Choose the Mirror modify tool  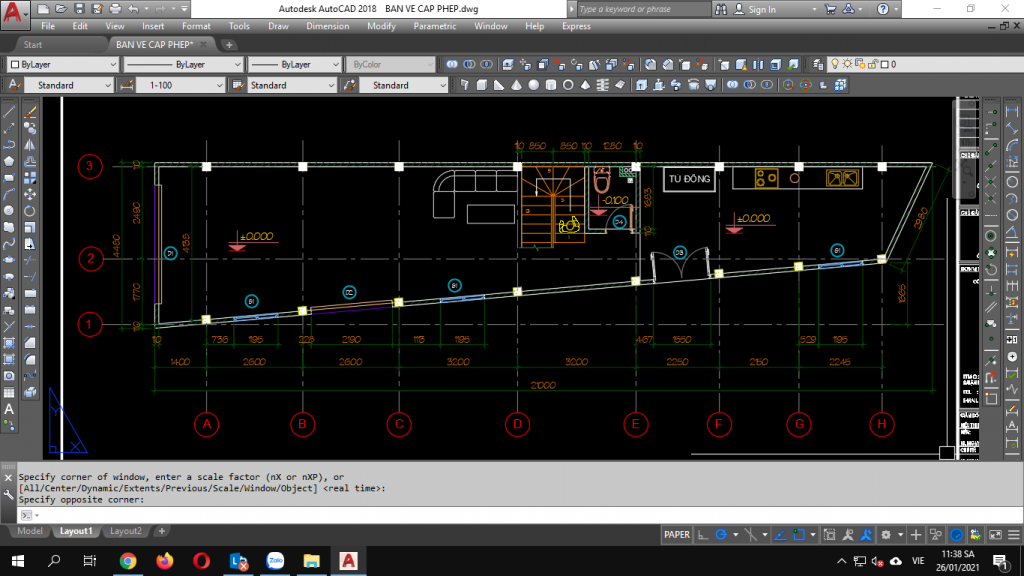[30, 144]
